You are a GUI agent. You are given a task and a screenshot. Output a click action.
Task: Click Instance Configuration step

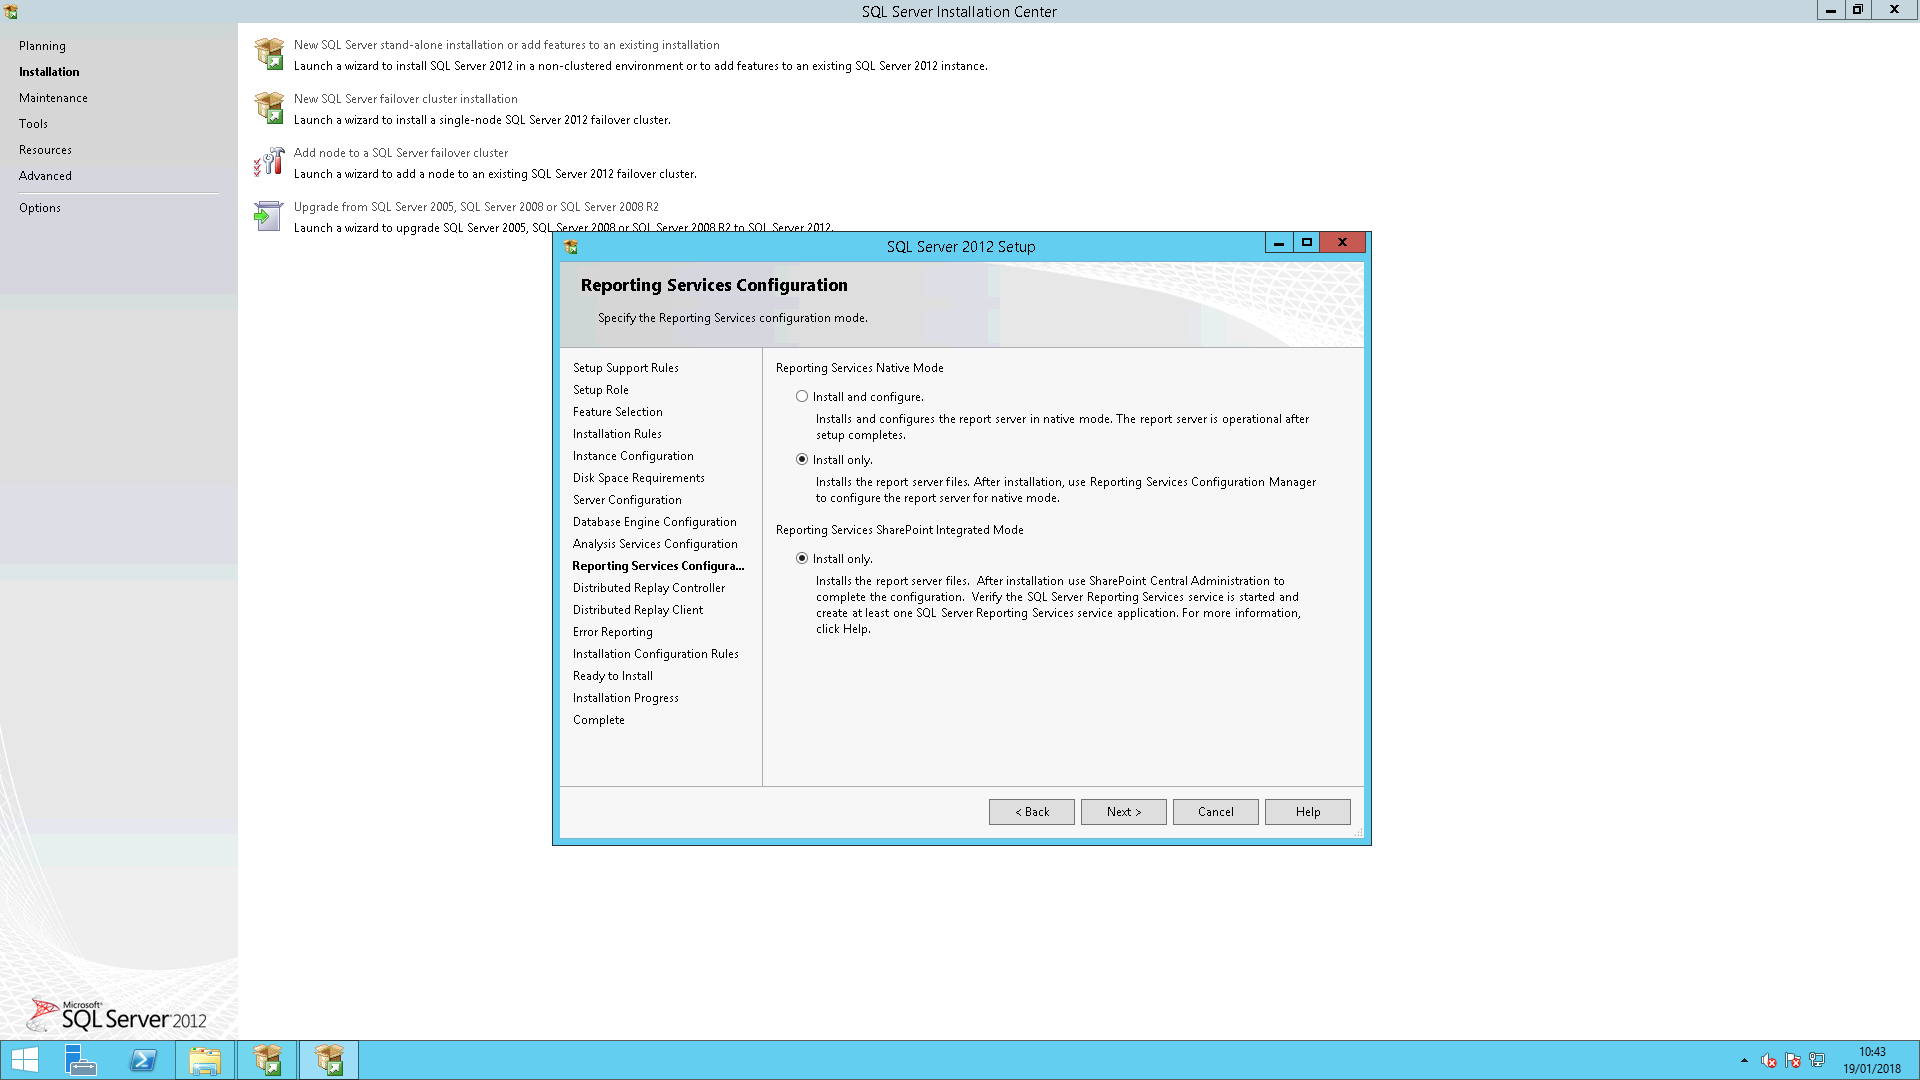[x=633, y=456]
